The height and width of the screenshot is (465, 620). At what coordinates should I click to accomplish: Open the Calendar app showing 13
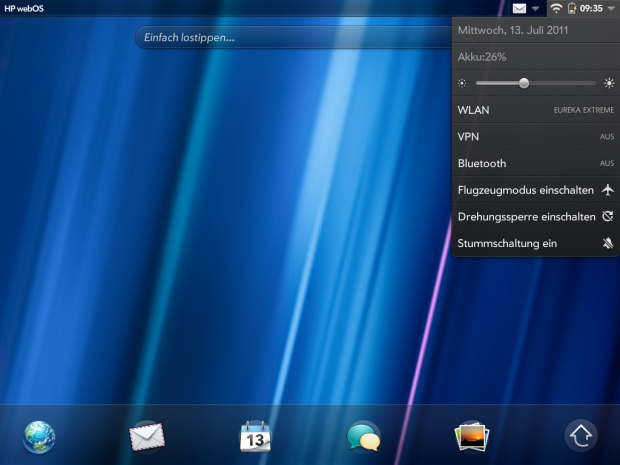(255, 437)
